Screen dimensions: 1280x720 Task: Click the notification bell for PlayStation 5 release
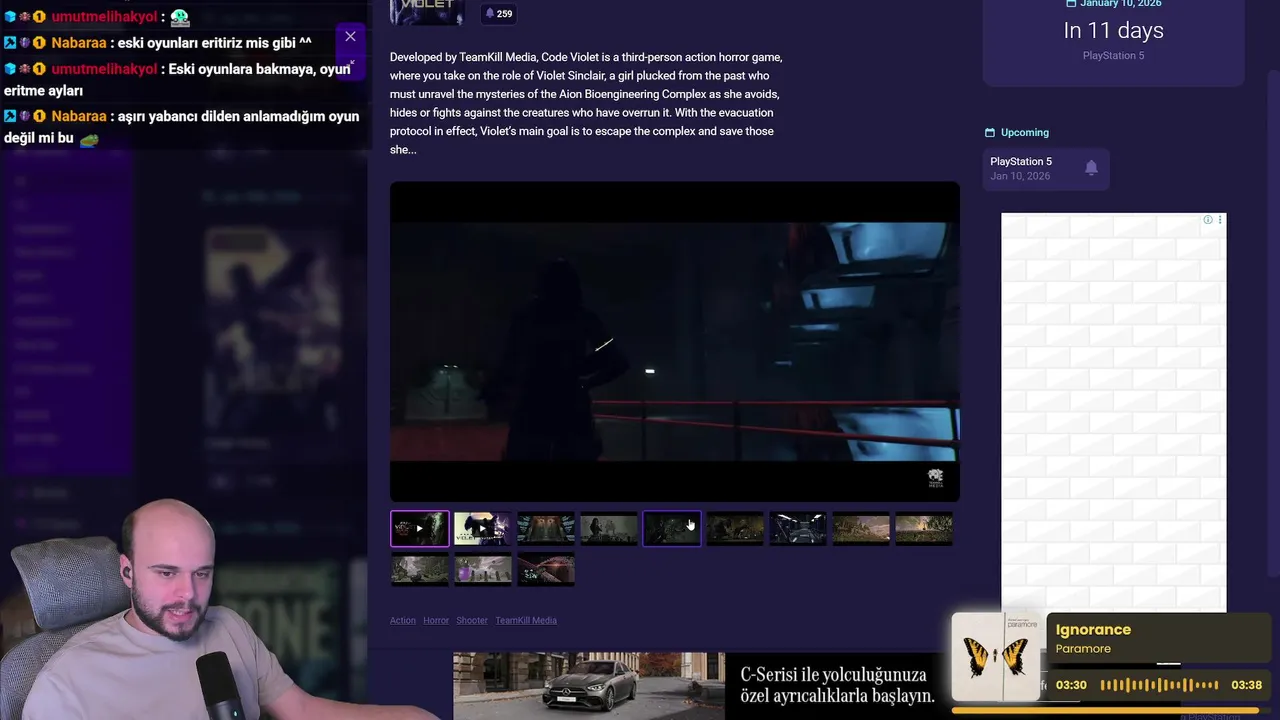1091,168
